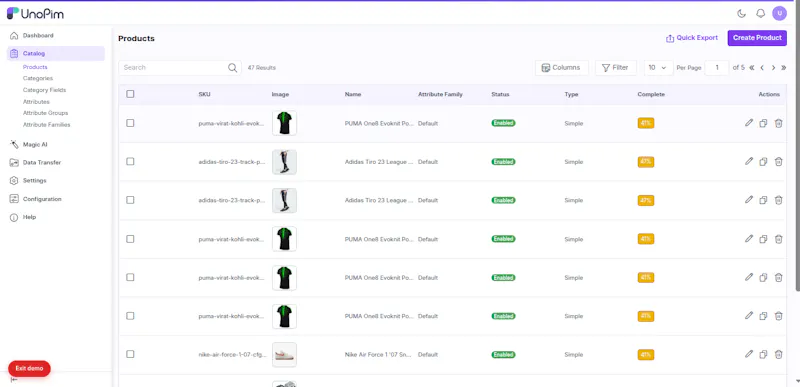Tick checkbox of lower Adidas Tiro row
Image resolution: width=800 pixels, height=387 pixels.
(x=130, y=200)
